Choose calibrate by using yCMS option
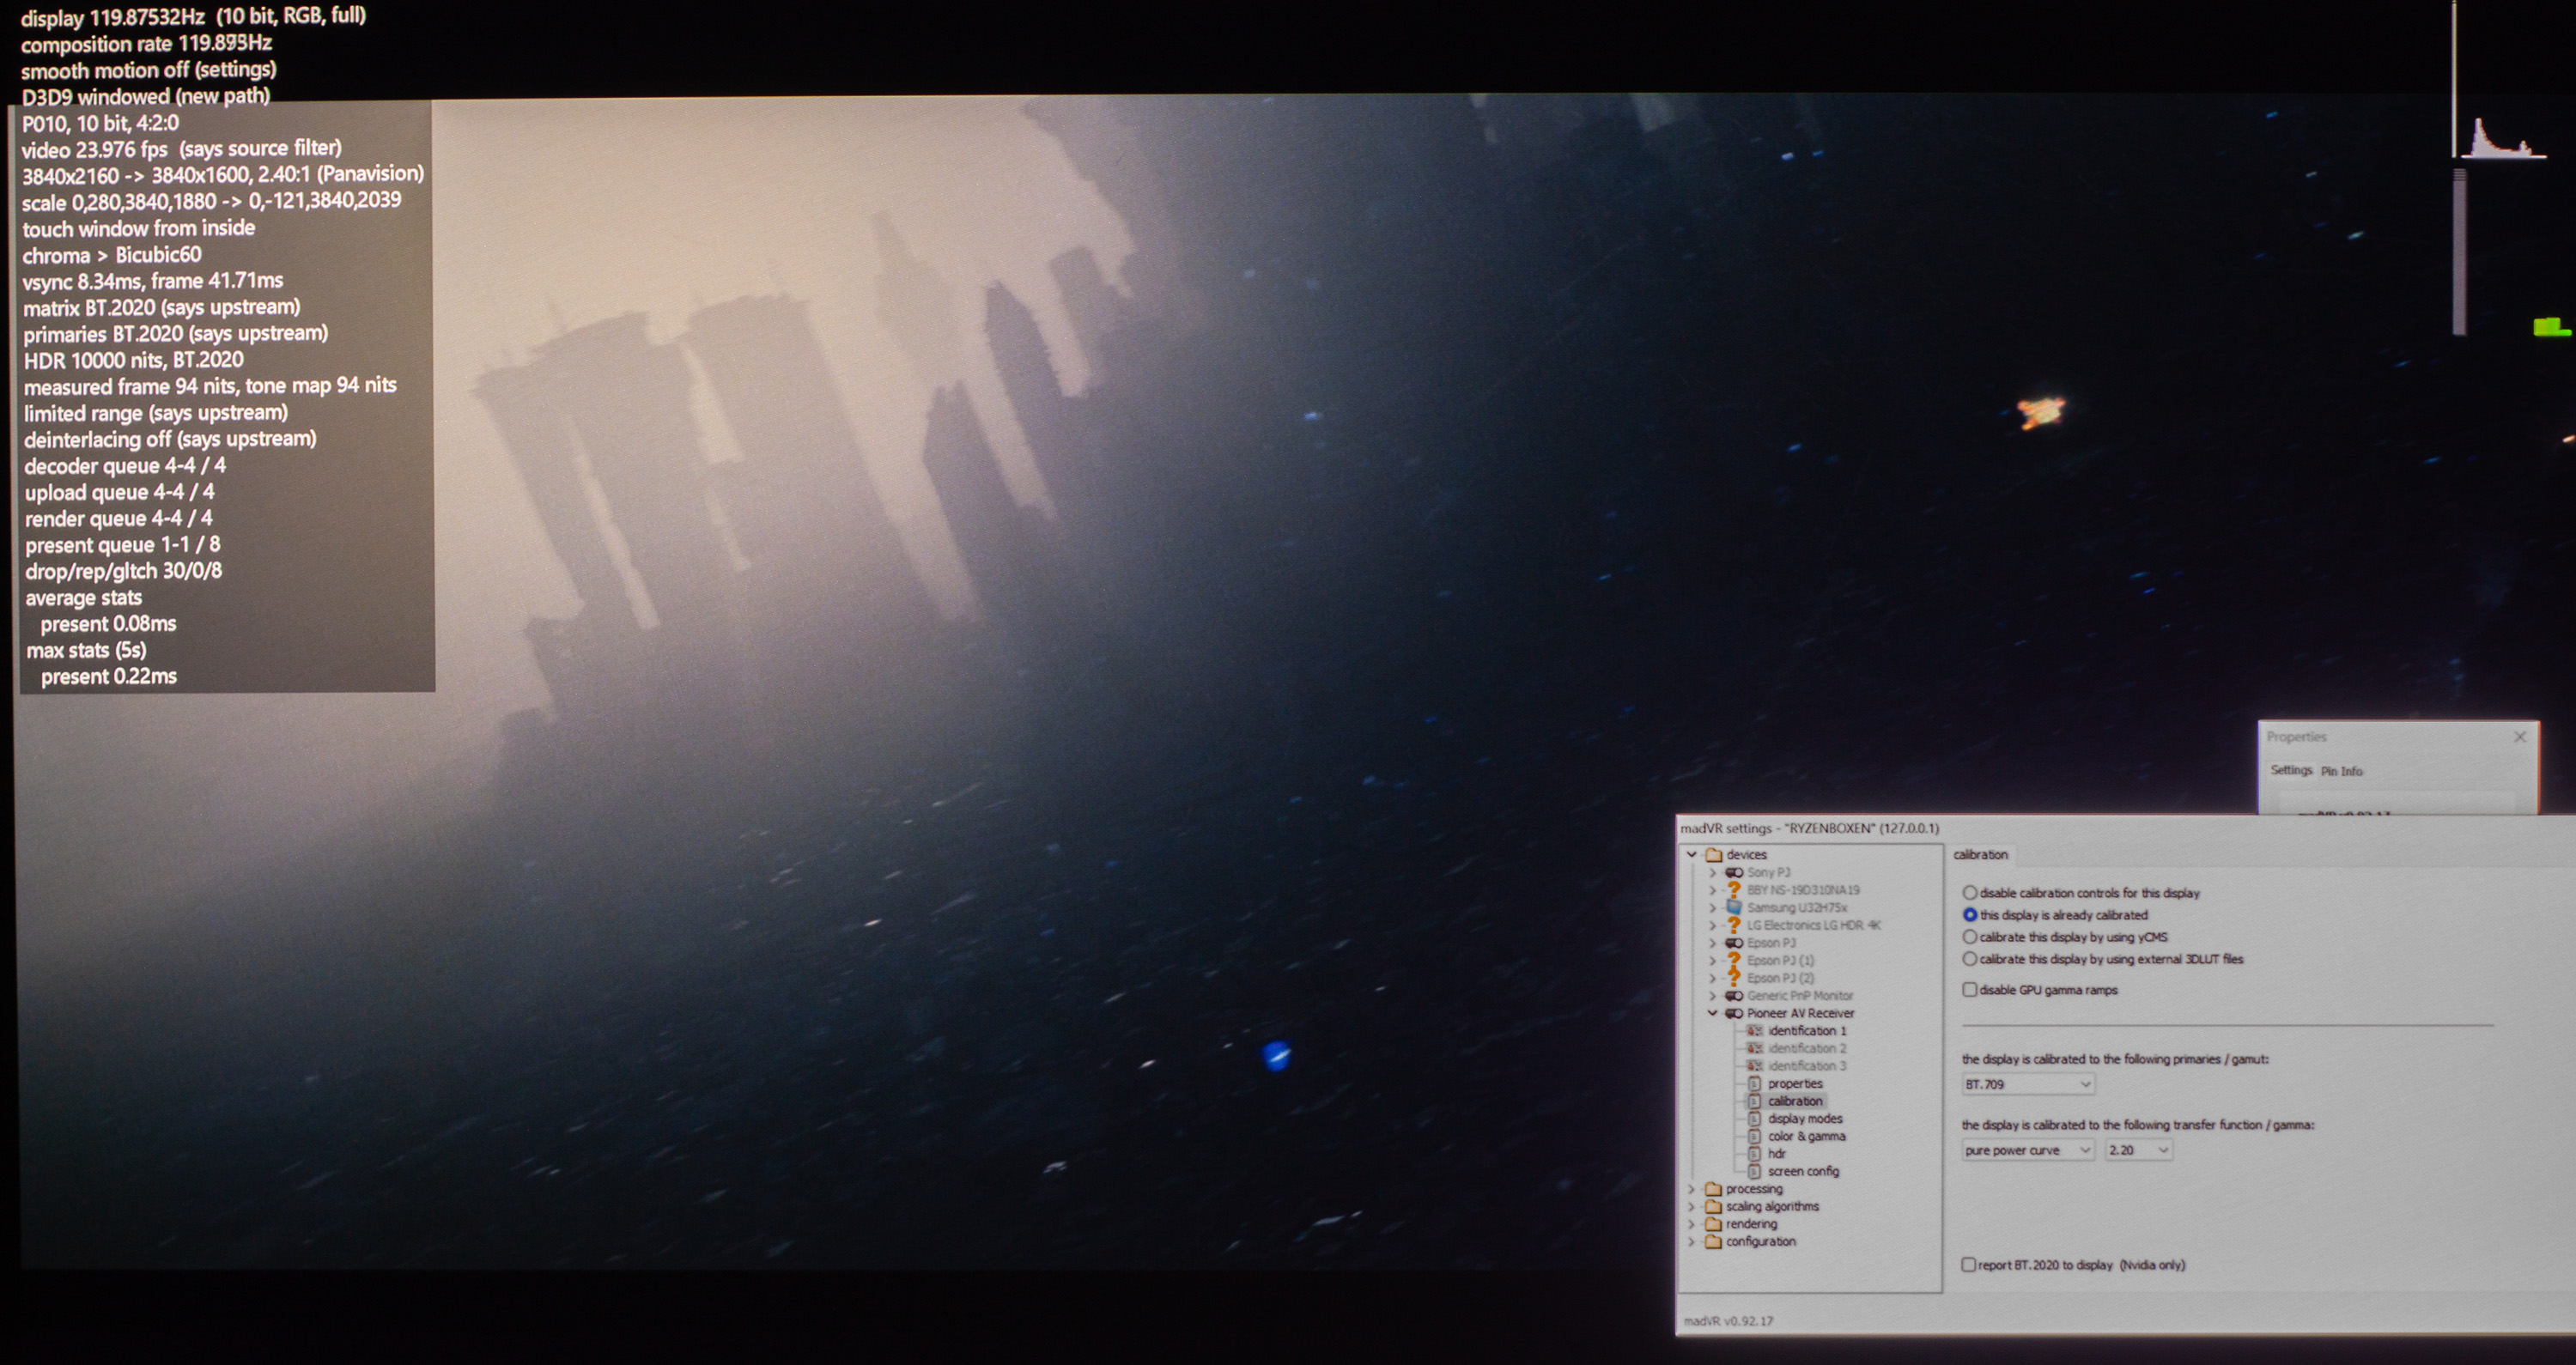Screen dimensions: 2576x1365 point(1969,937)
